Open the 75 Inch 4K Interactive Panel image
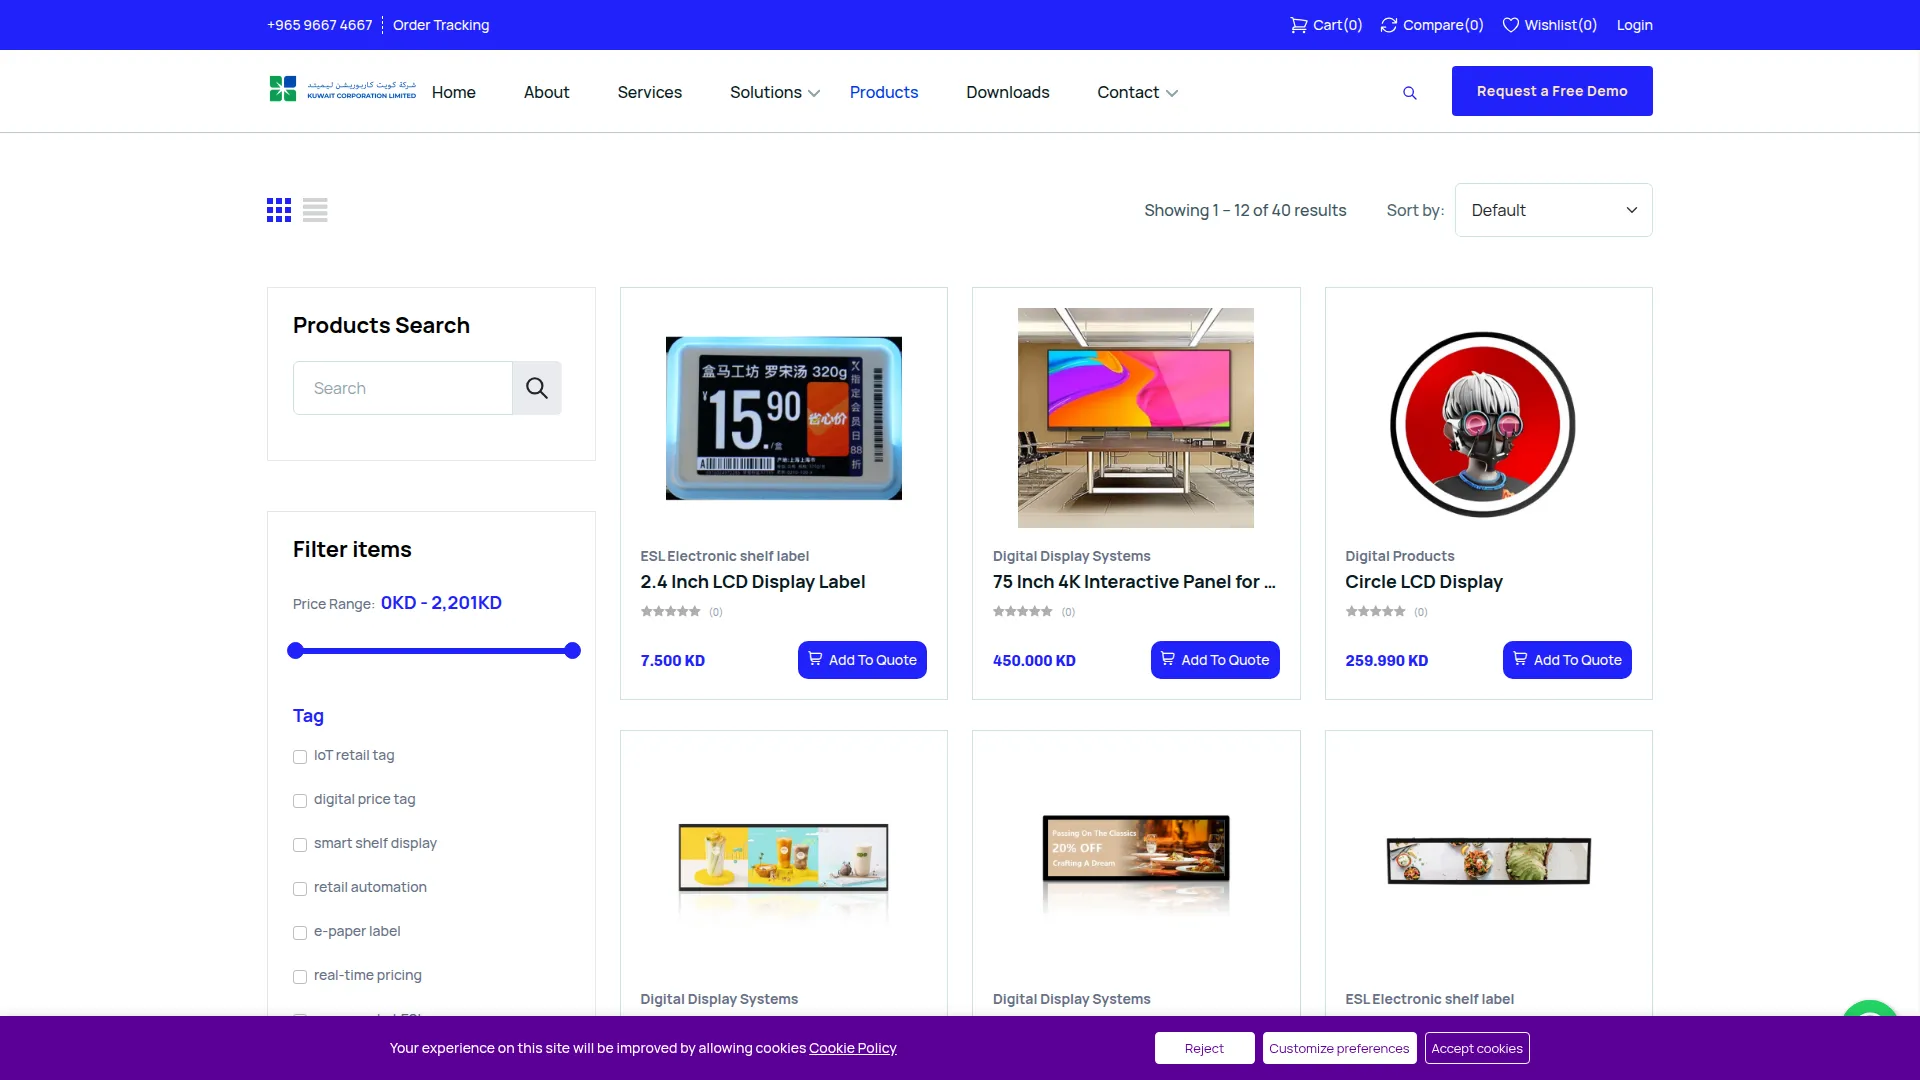This screenshot has width=1920, height=1080. click(1136, 418)
